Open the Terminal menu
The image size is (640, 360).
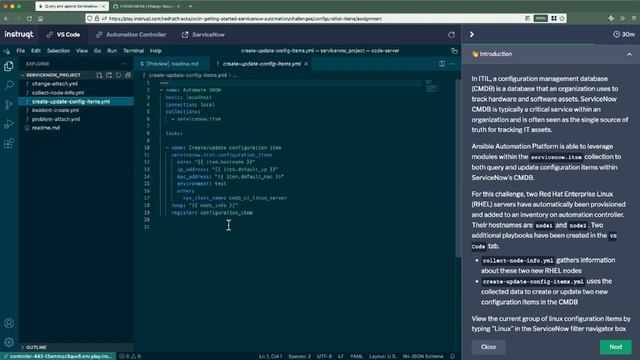click(x=133, y=51)
